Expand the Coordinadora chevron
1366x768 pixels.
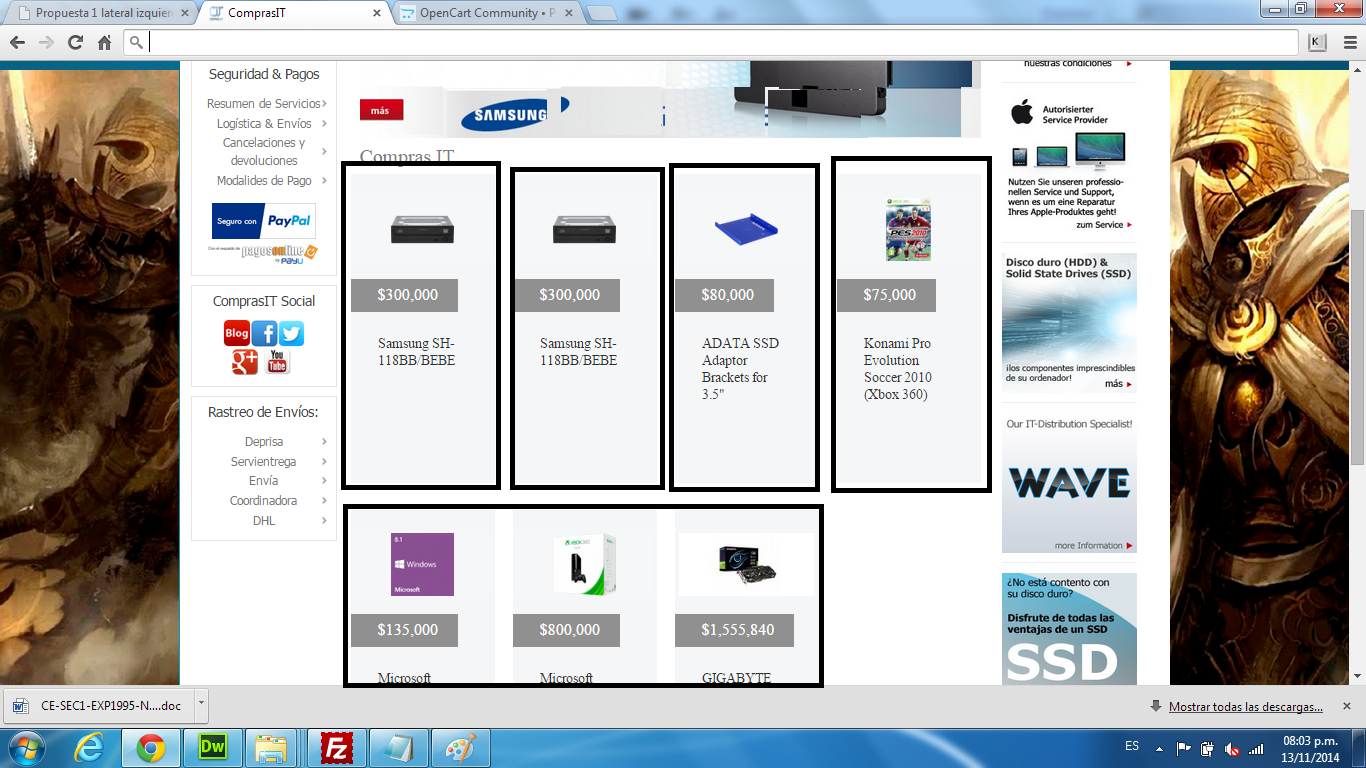[324, 501]
